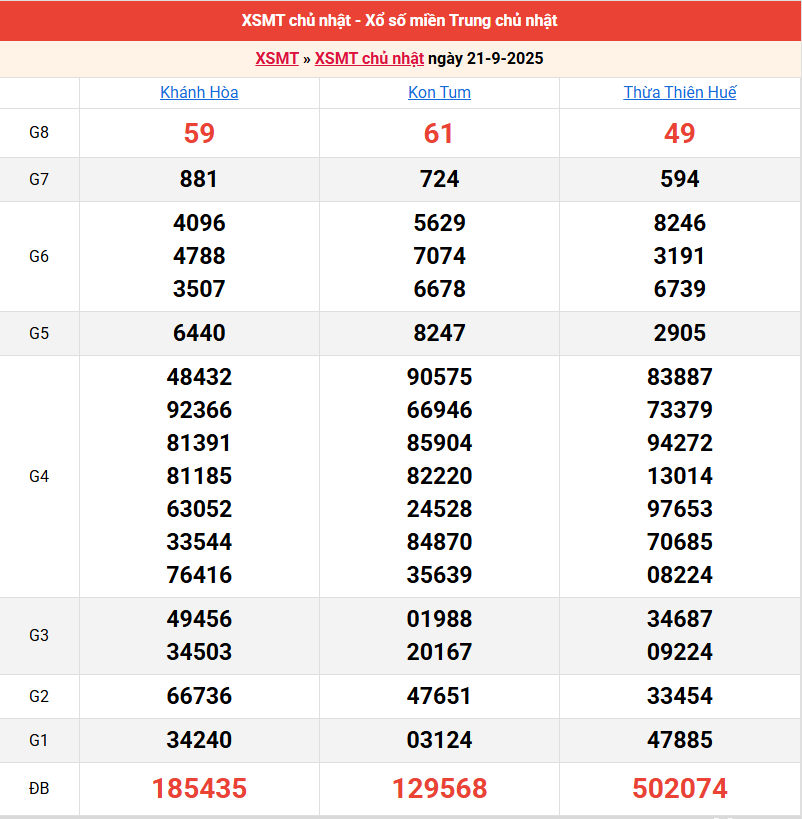This screenshot has width=802, height=819.
Task: Click the XSMT breadcrumb link
Action: (276, 58)
